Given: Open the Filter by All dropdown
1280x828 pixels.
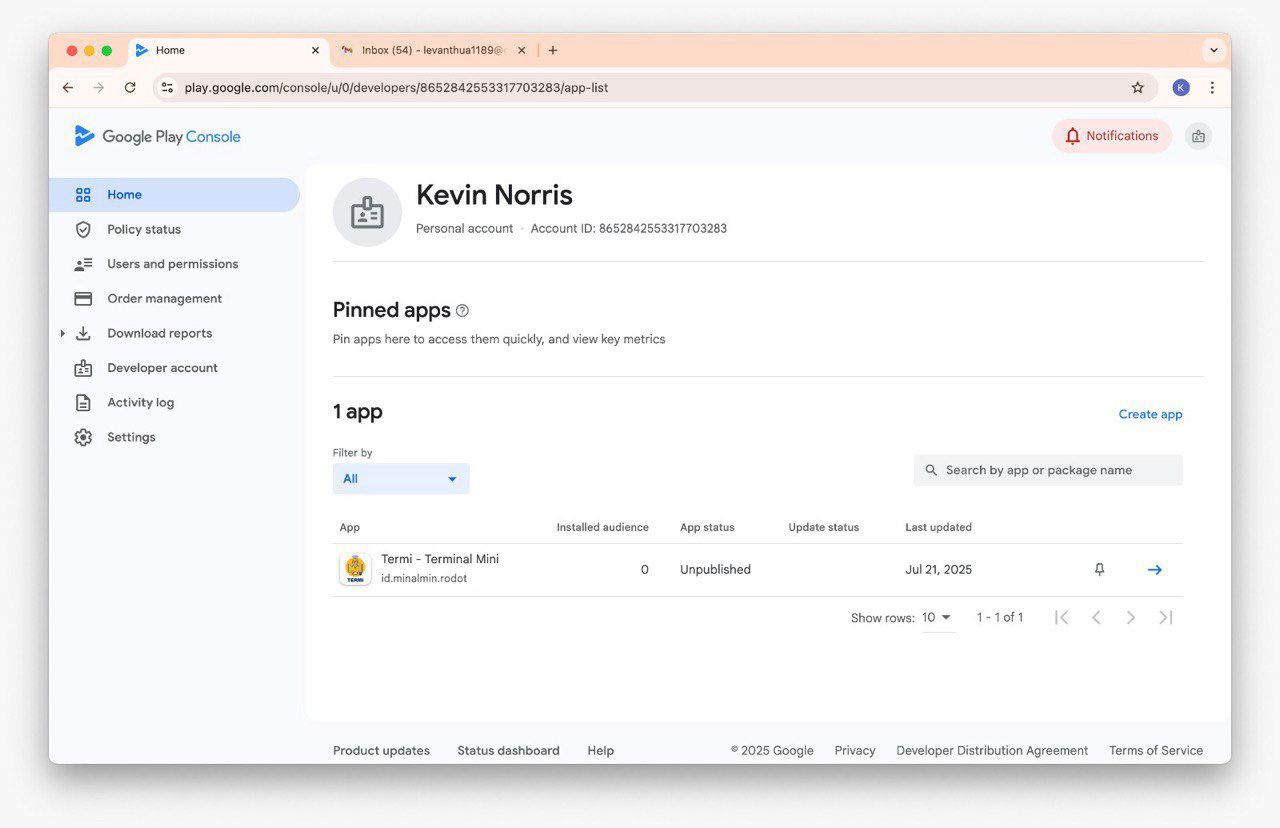Looking at the screenshot, I should tap(401, 479).
